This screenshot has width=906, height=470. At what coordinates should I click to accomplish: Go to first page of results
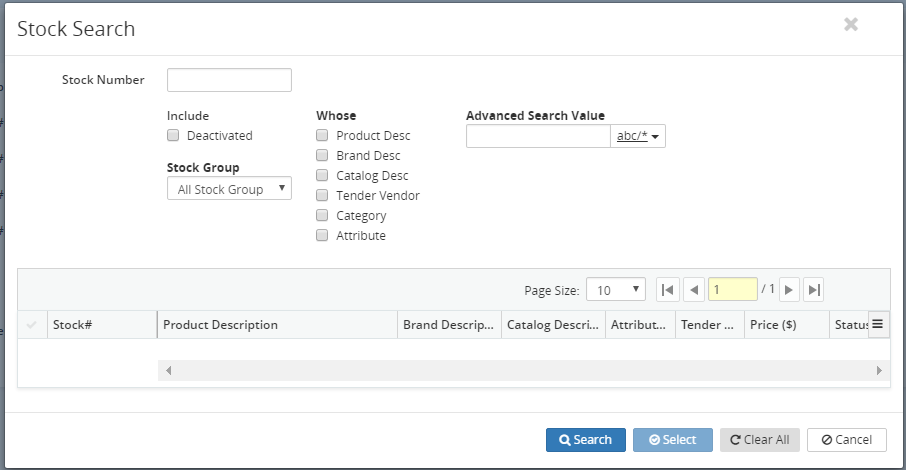[x=667, y=290]
